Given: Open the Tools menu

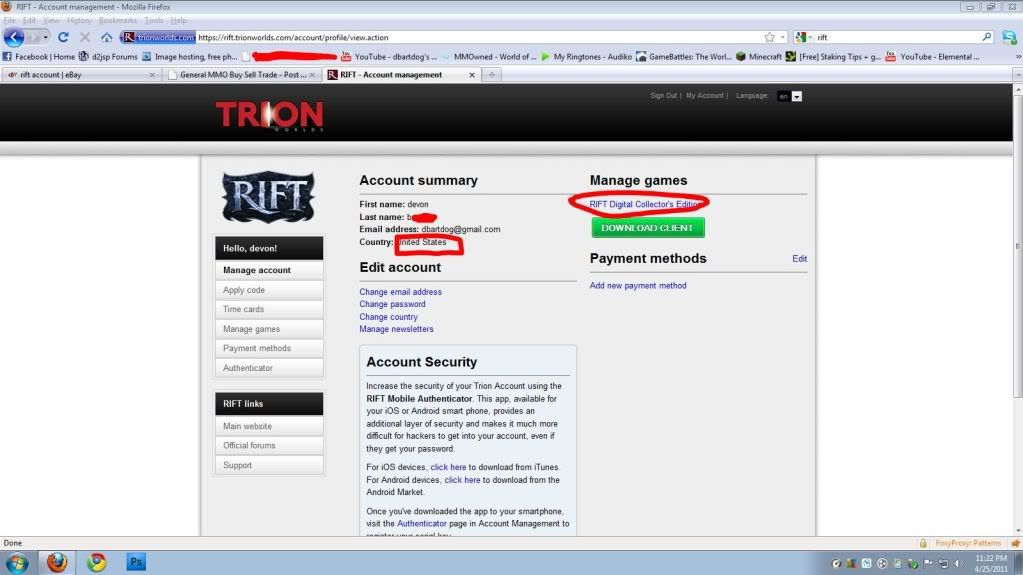Looking at the screenshot, I should 154,20.
